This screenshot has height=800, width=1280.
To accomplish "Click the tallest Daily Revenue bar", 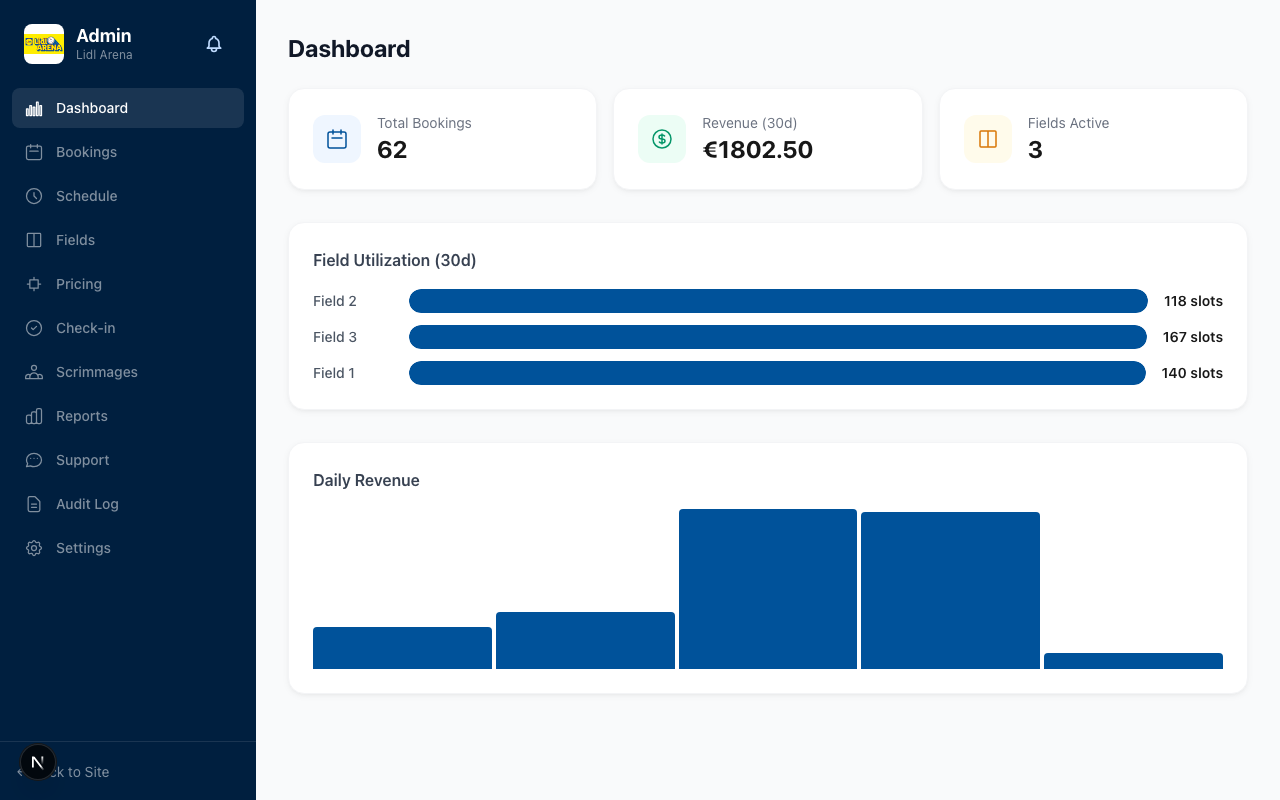I will tap(767, 589).
